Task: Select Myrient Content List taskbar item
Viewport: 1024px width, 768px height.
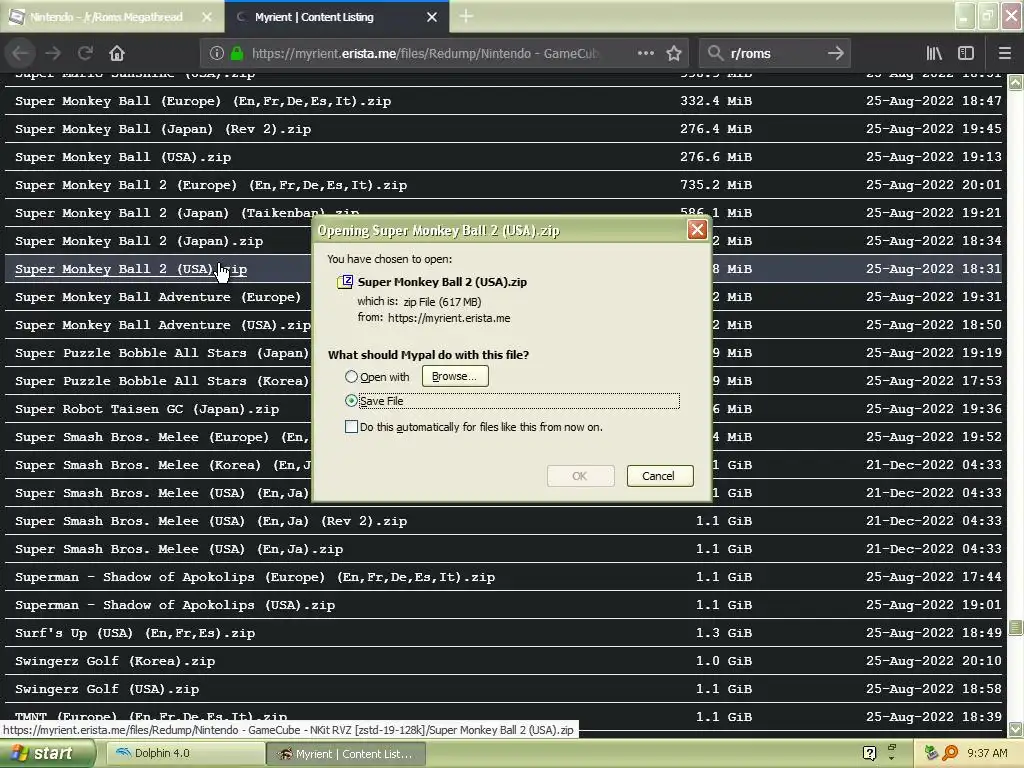Action: [x=345, y=754]
